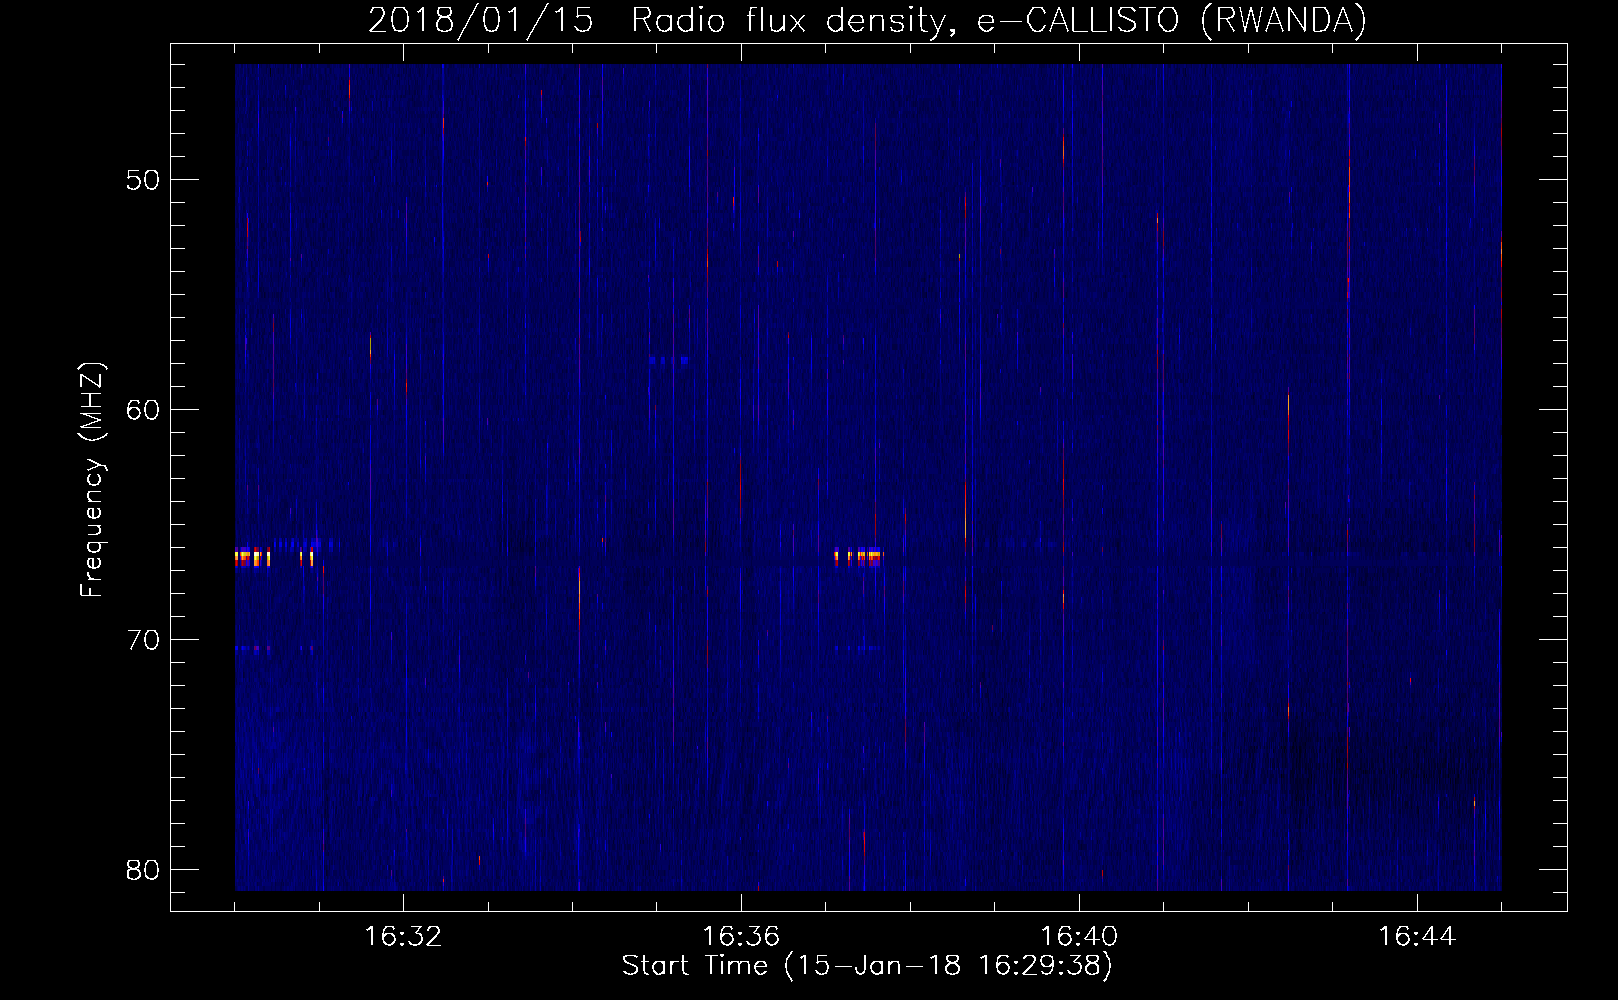Image resolution: width=1618 pixels, height=1000 pixels.
Task: Click the date '2018/01/15' in the title
Action: (481, 20)
